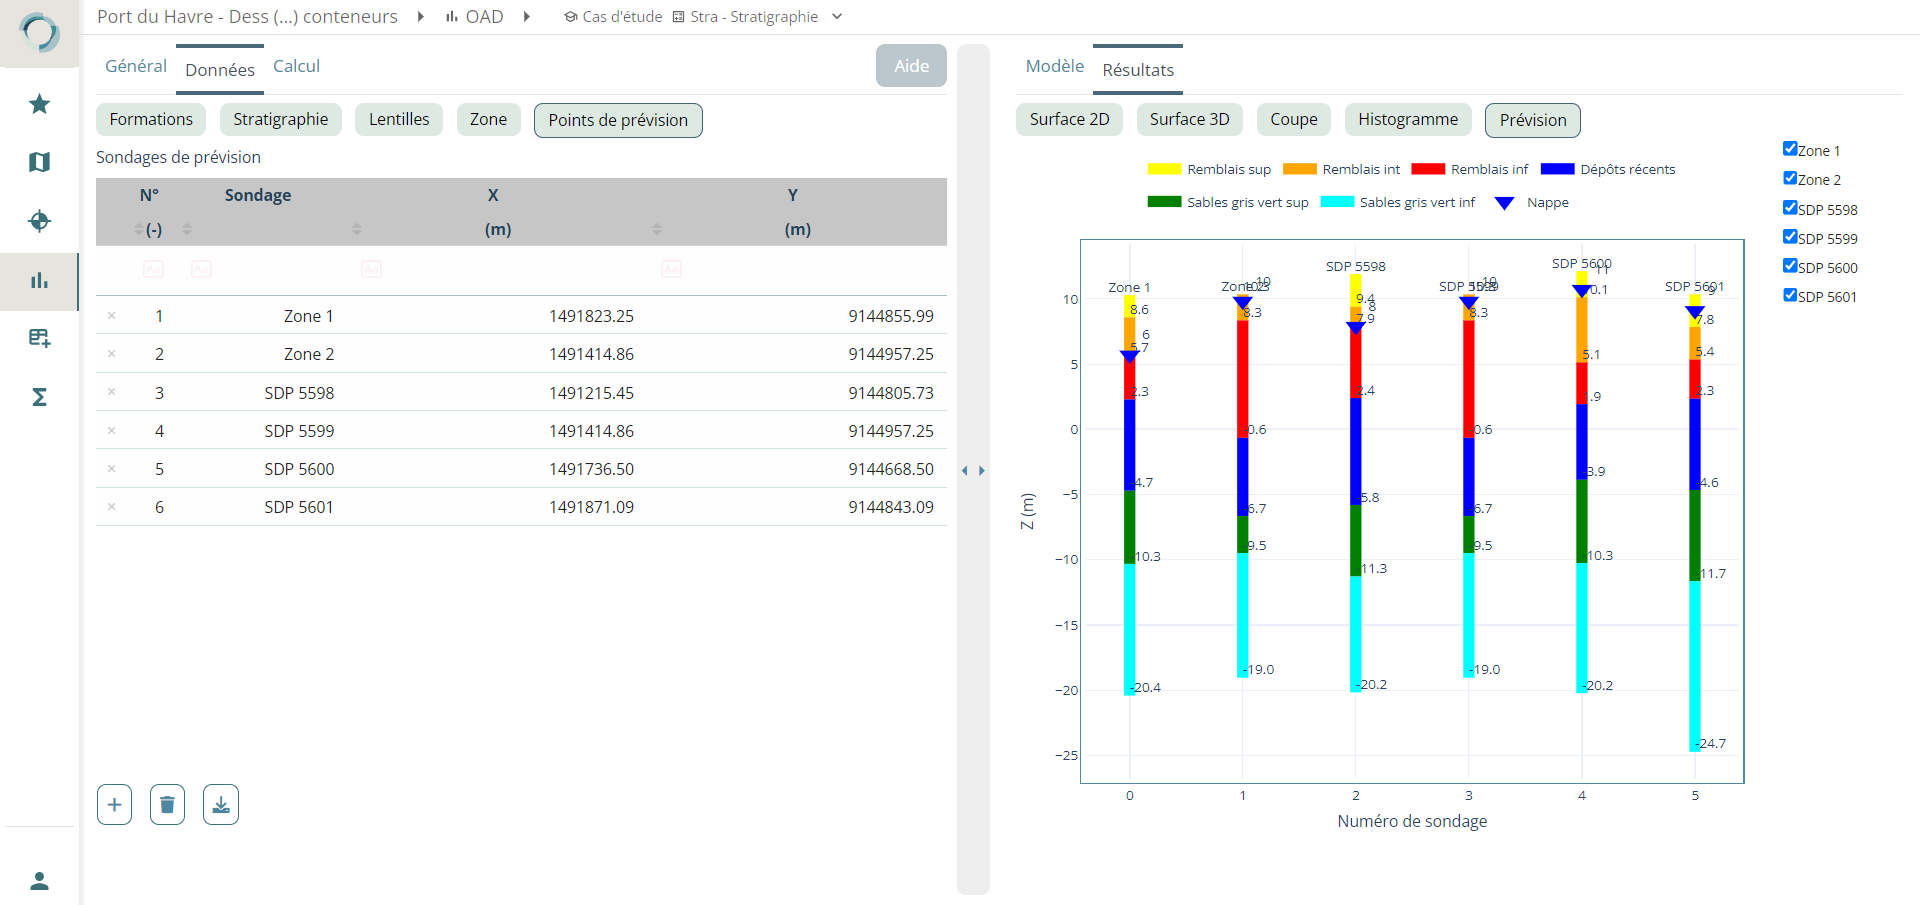
Task: Open the map icon in sidebar
Action: pyautogui.click(x=39, y=162)
